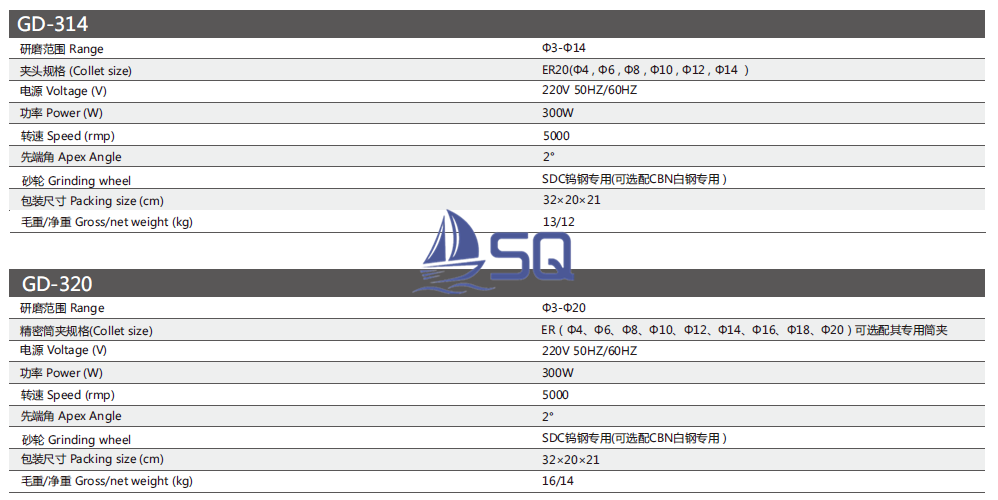Click GD-314 Range value Φ3-Φ14
This screenshot has height=500, width=998.
[563, 48]
